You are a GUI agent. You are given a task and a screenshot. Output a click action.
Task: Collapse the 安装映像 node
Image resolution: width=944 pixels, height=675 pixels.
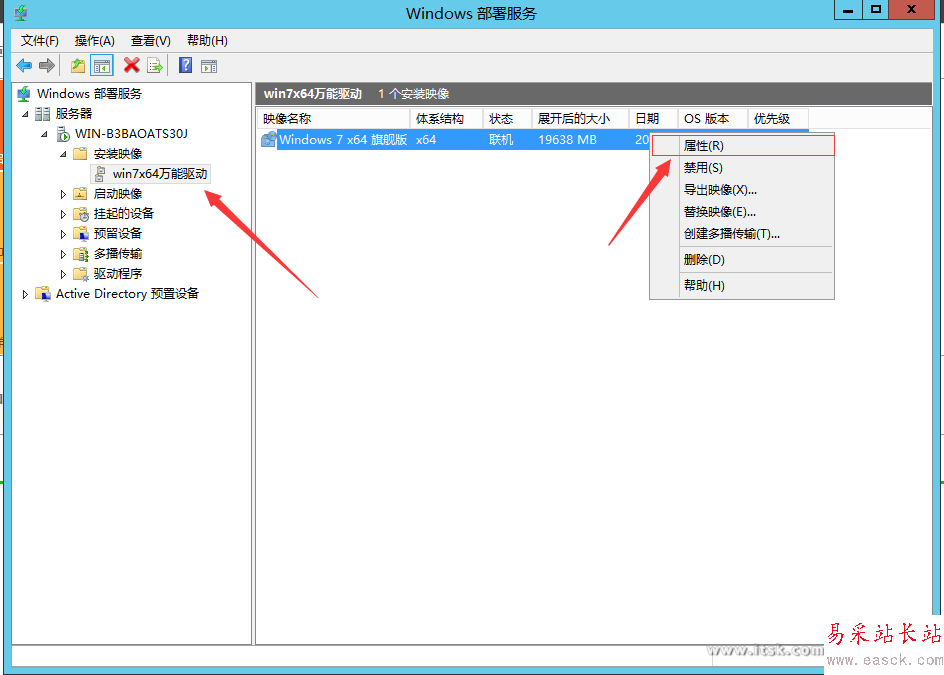coord(63,154)
